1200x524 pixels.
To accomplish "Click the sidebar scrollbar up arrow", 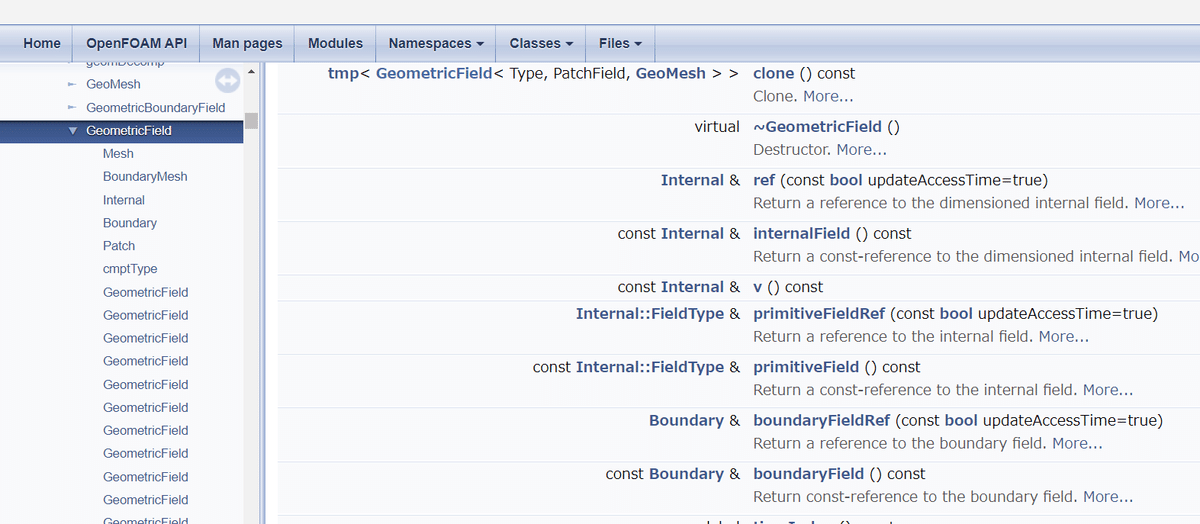I will click(x=251, y=71).
